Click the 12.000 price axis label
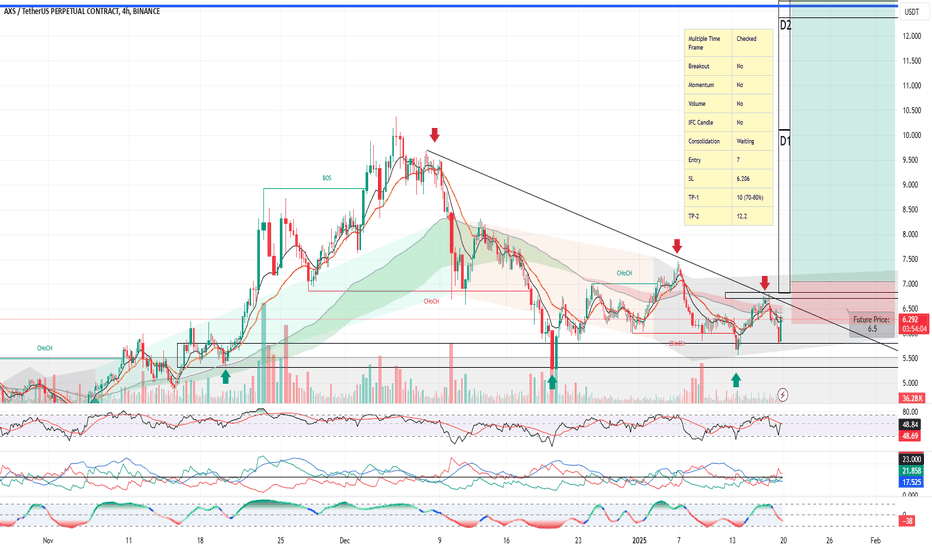The height and width of the screenshot is (550, 932). [912, 36]
